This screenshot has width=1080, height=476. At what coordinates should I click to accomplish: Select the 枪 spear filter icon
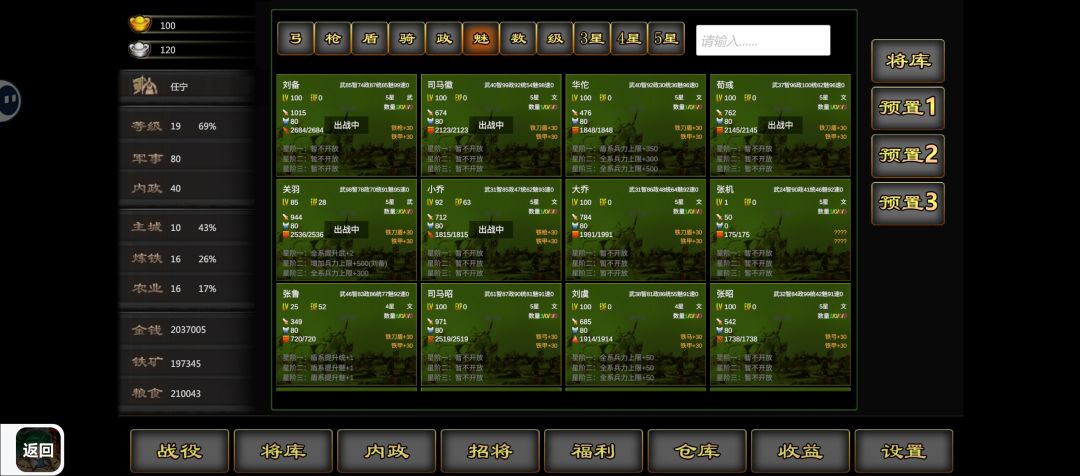pos(333,39)
